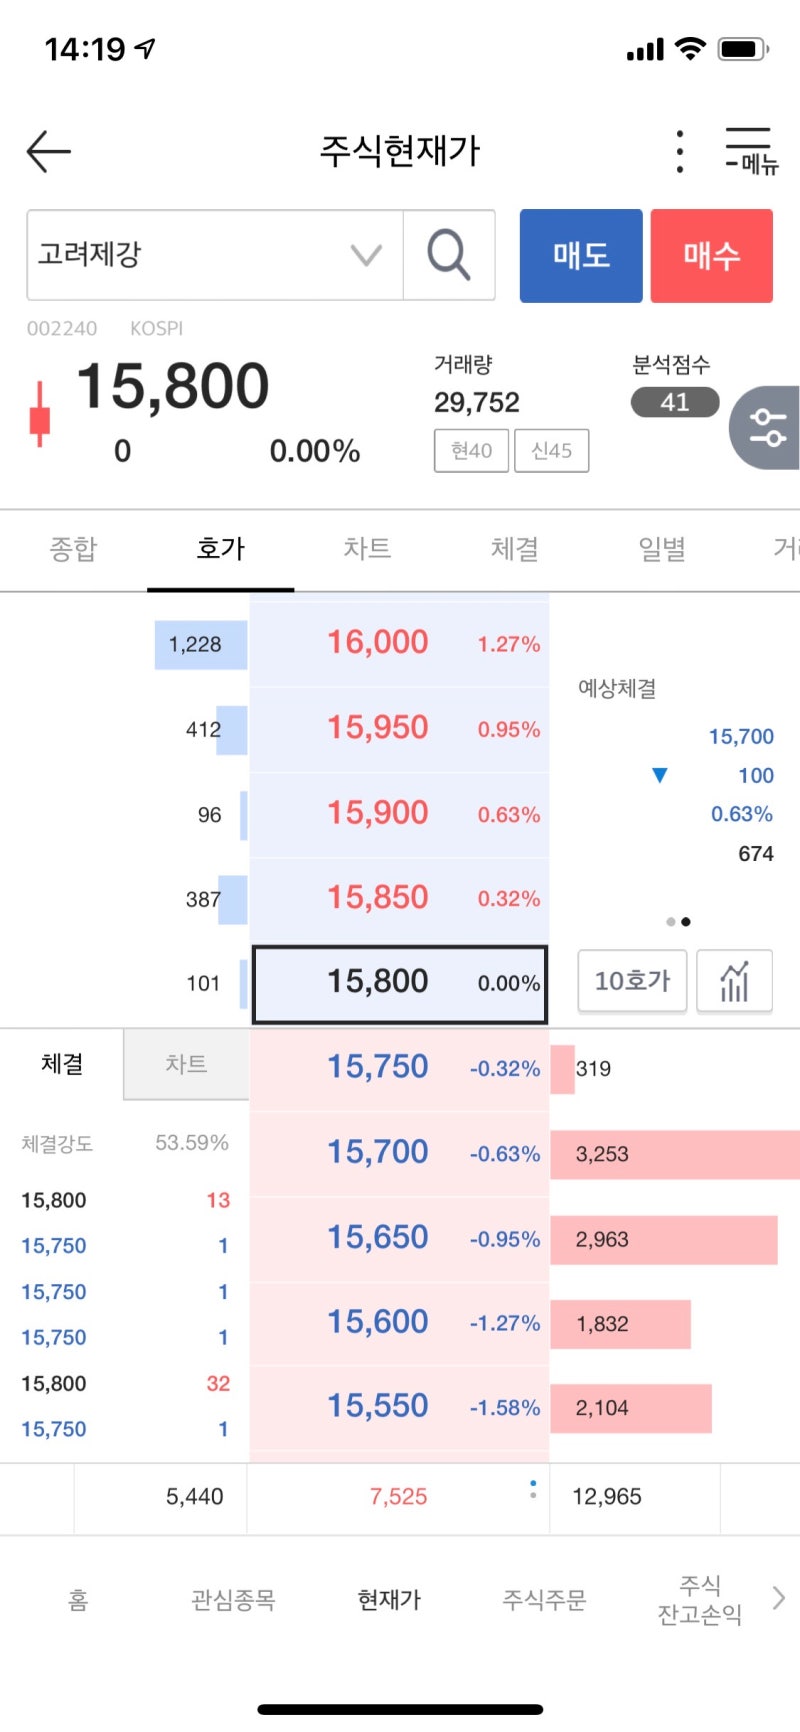
Task: Open the three-dot overflow menu
Action: tap(679, 150)
